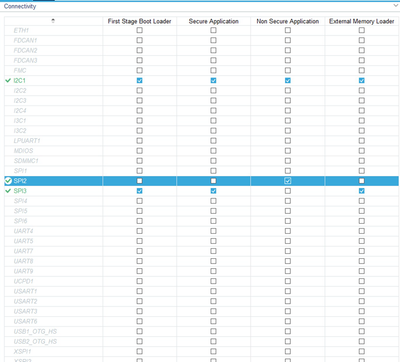Screen dimensions: 400x362
Task: Enable USART1 for Secure Application
Action: point(213,291)
